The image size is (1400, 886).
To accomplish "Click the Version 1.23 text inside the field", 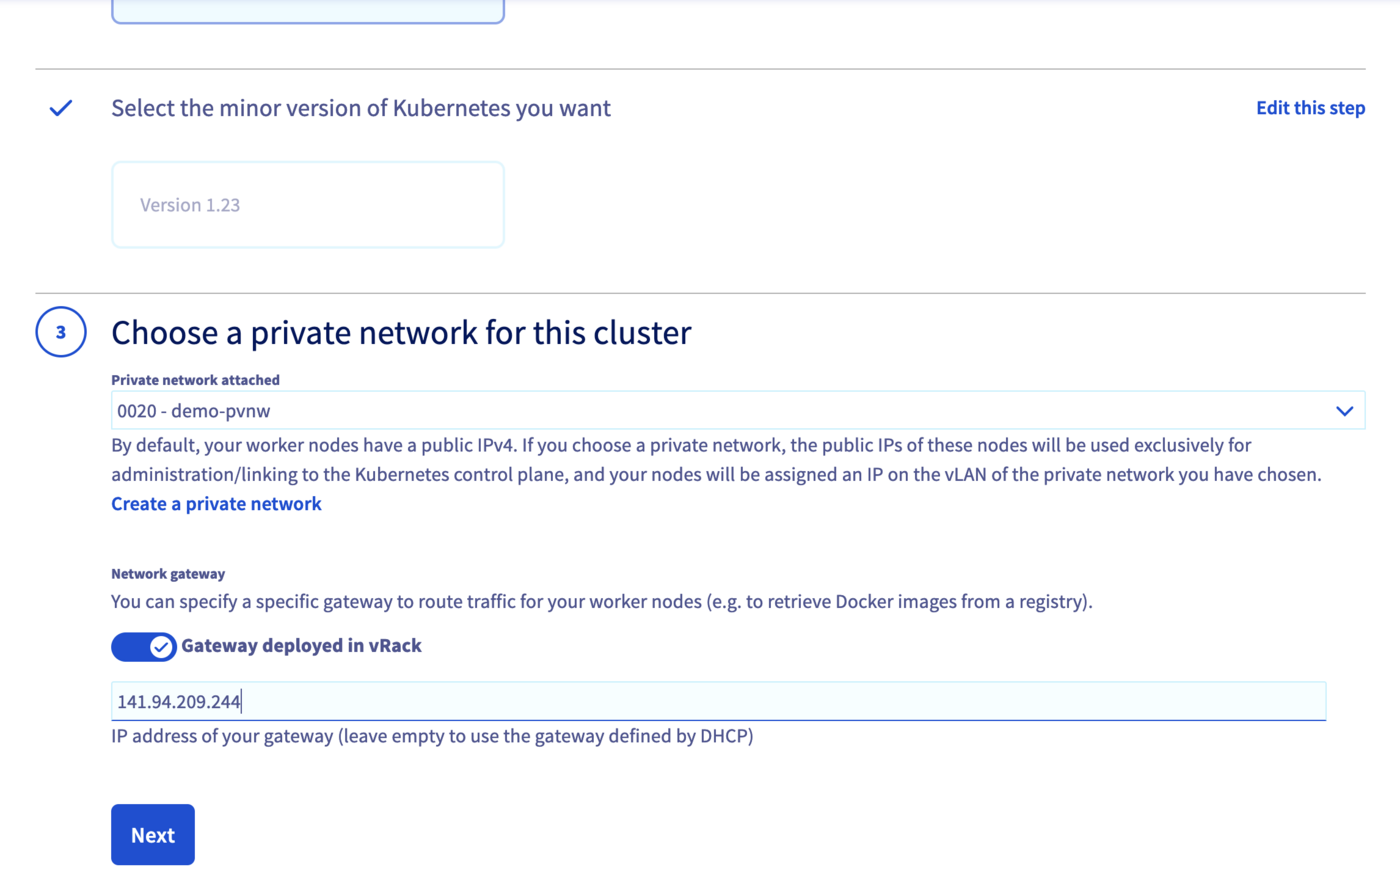I will tap(188, 204).
